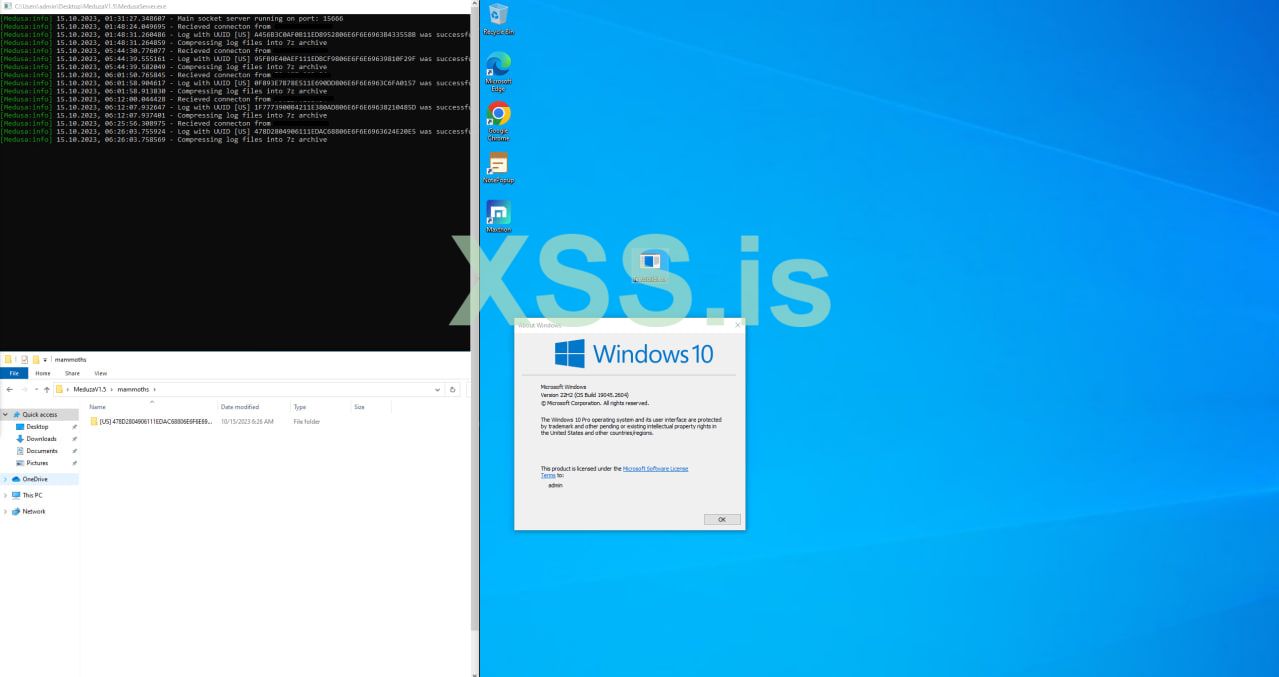This screenshot has height=677, width=1279.
Task: Select the Pictures pin in Quick access
Action: tap(38, 462)
